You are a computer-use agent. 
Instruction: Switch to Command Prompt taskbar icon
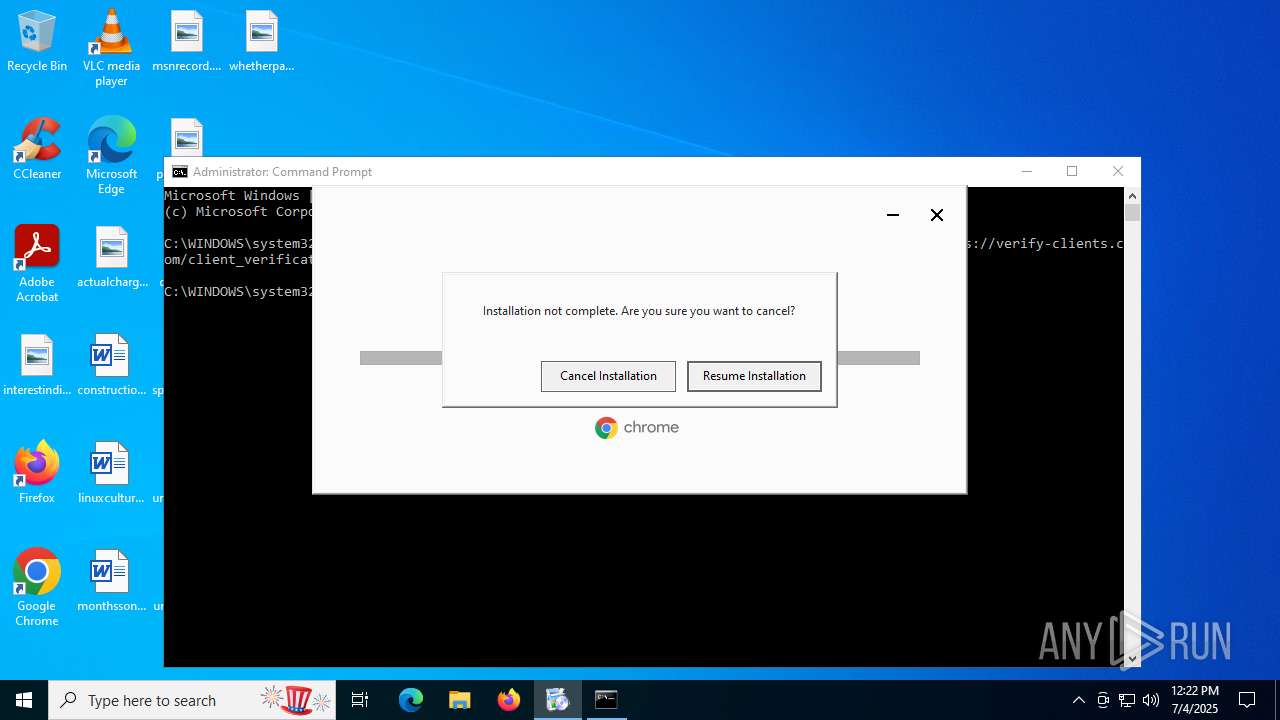tap(606, 700)
